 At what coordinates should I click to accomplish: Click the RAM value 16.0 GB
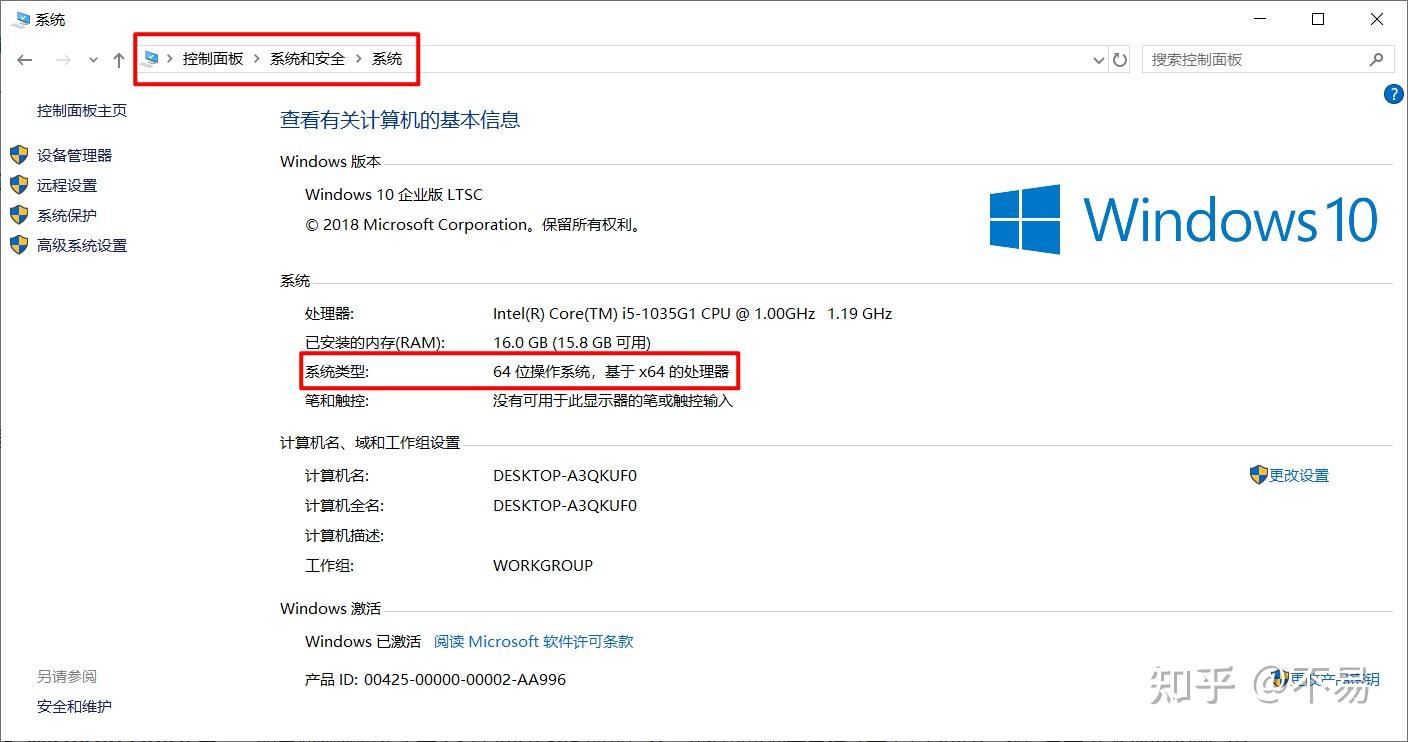click(x=572, y=343)
